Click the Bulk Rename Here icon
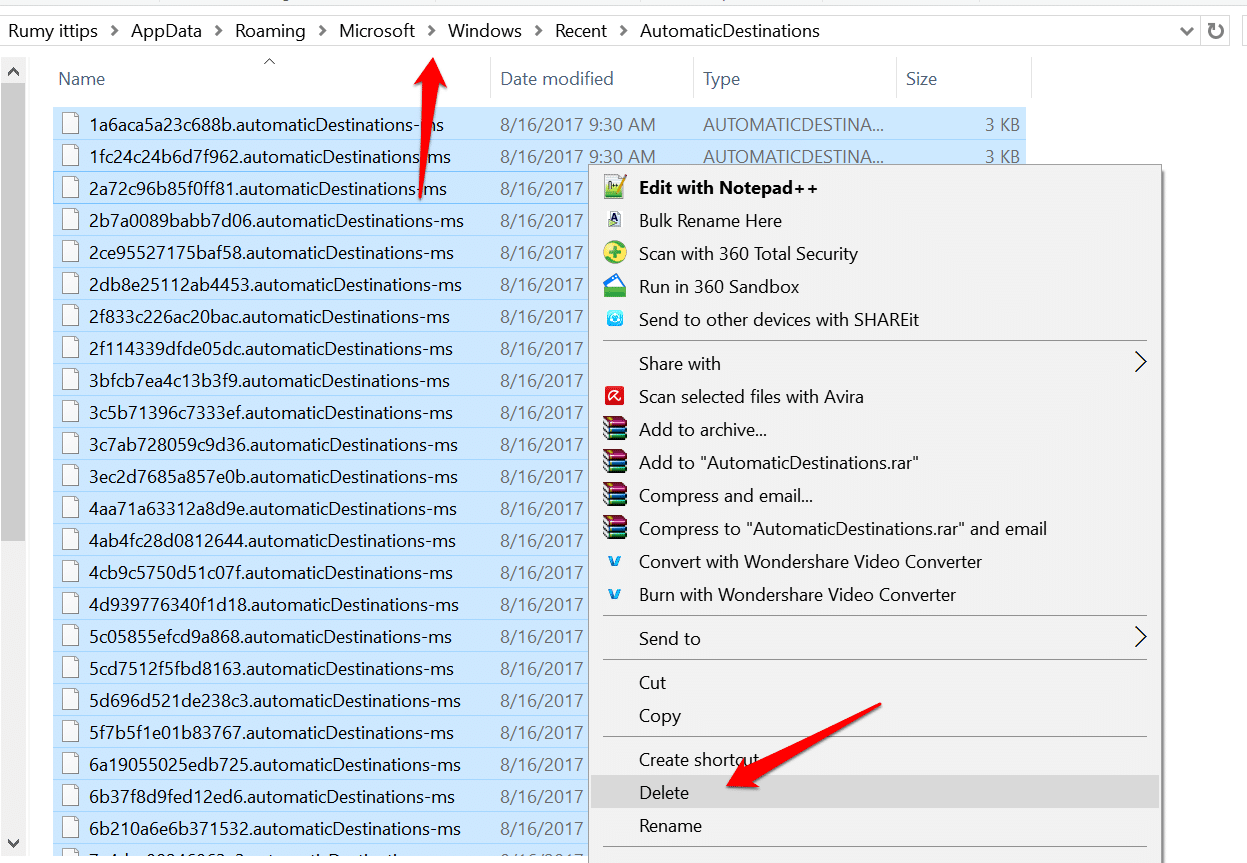The height and width of the screenshot is (863, 1247). 615,220
